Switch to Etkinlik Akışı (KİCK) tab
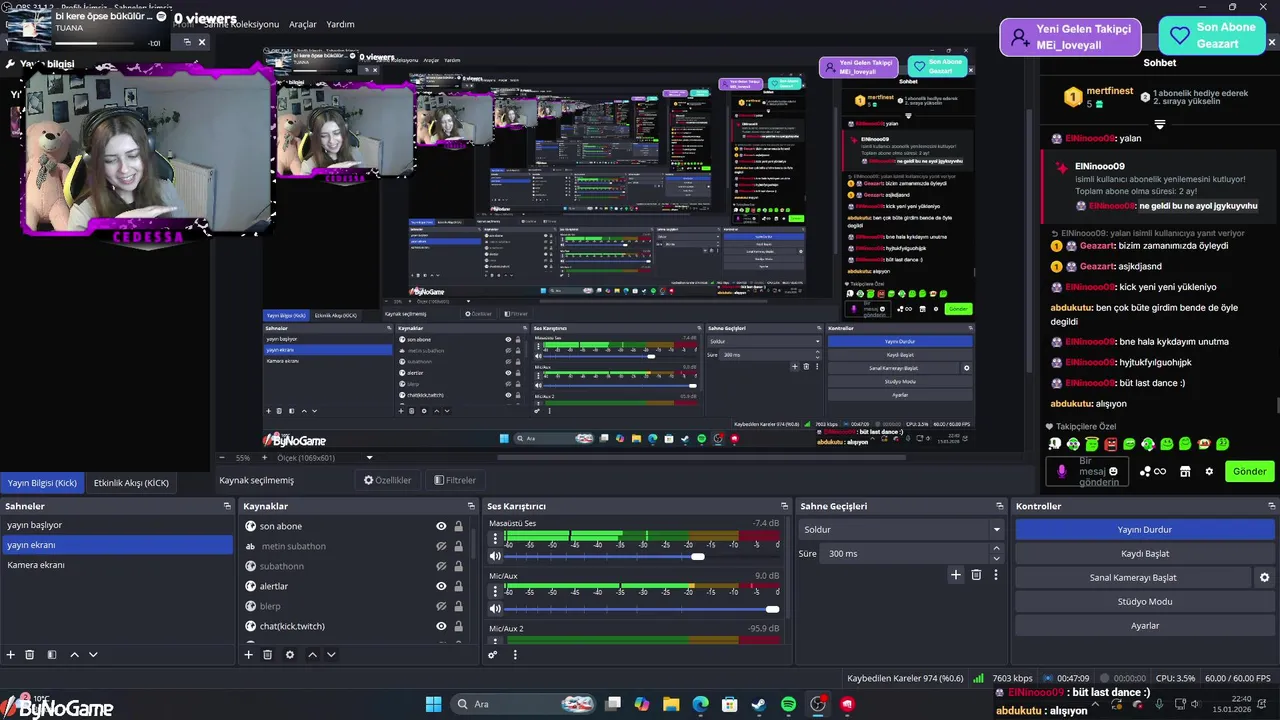This screenshot has height=720, width=1280. [x=131, y=482]
